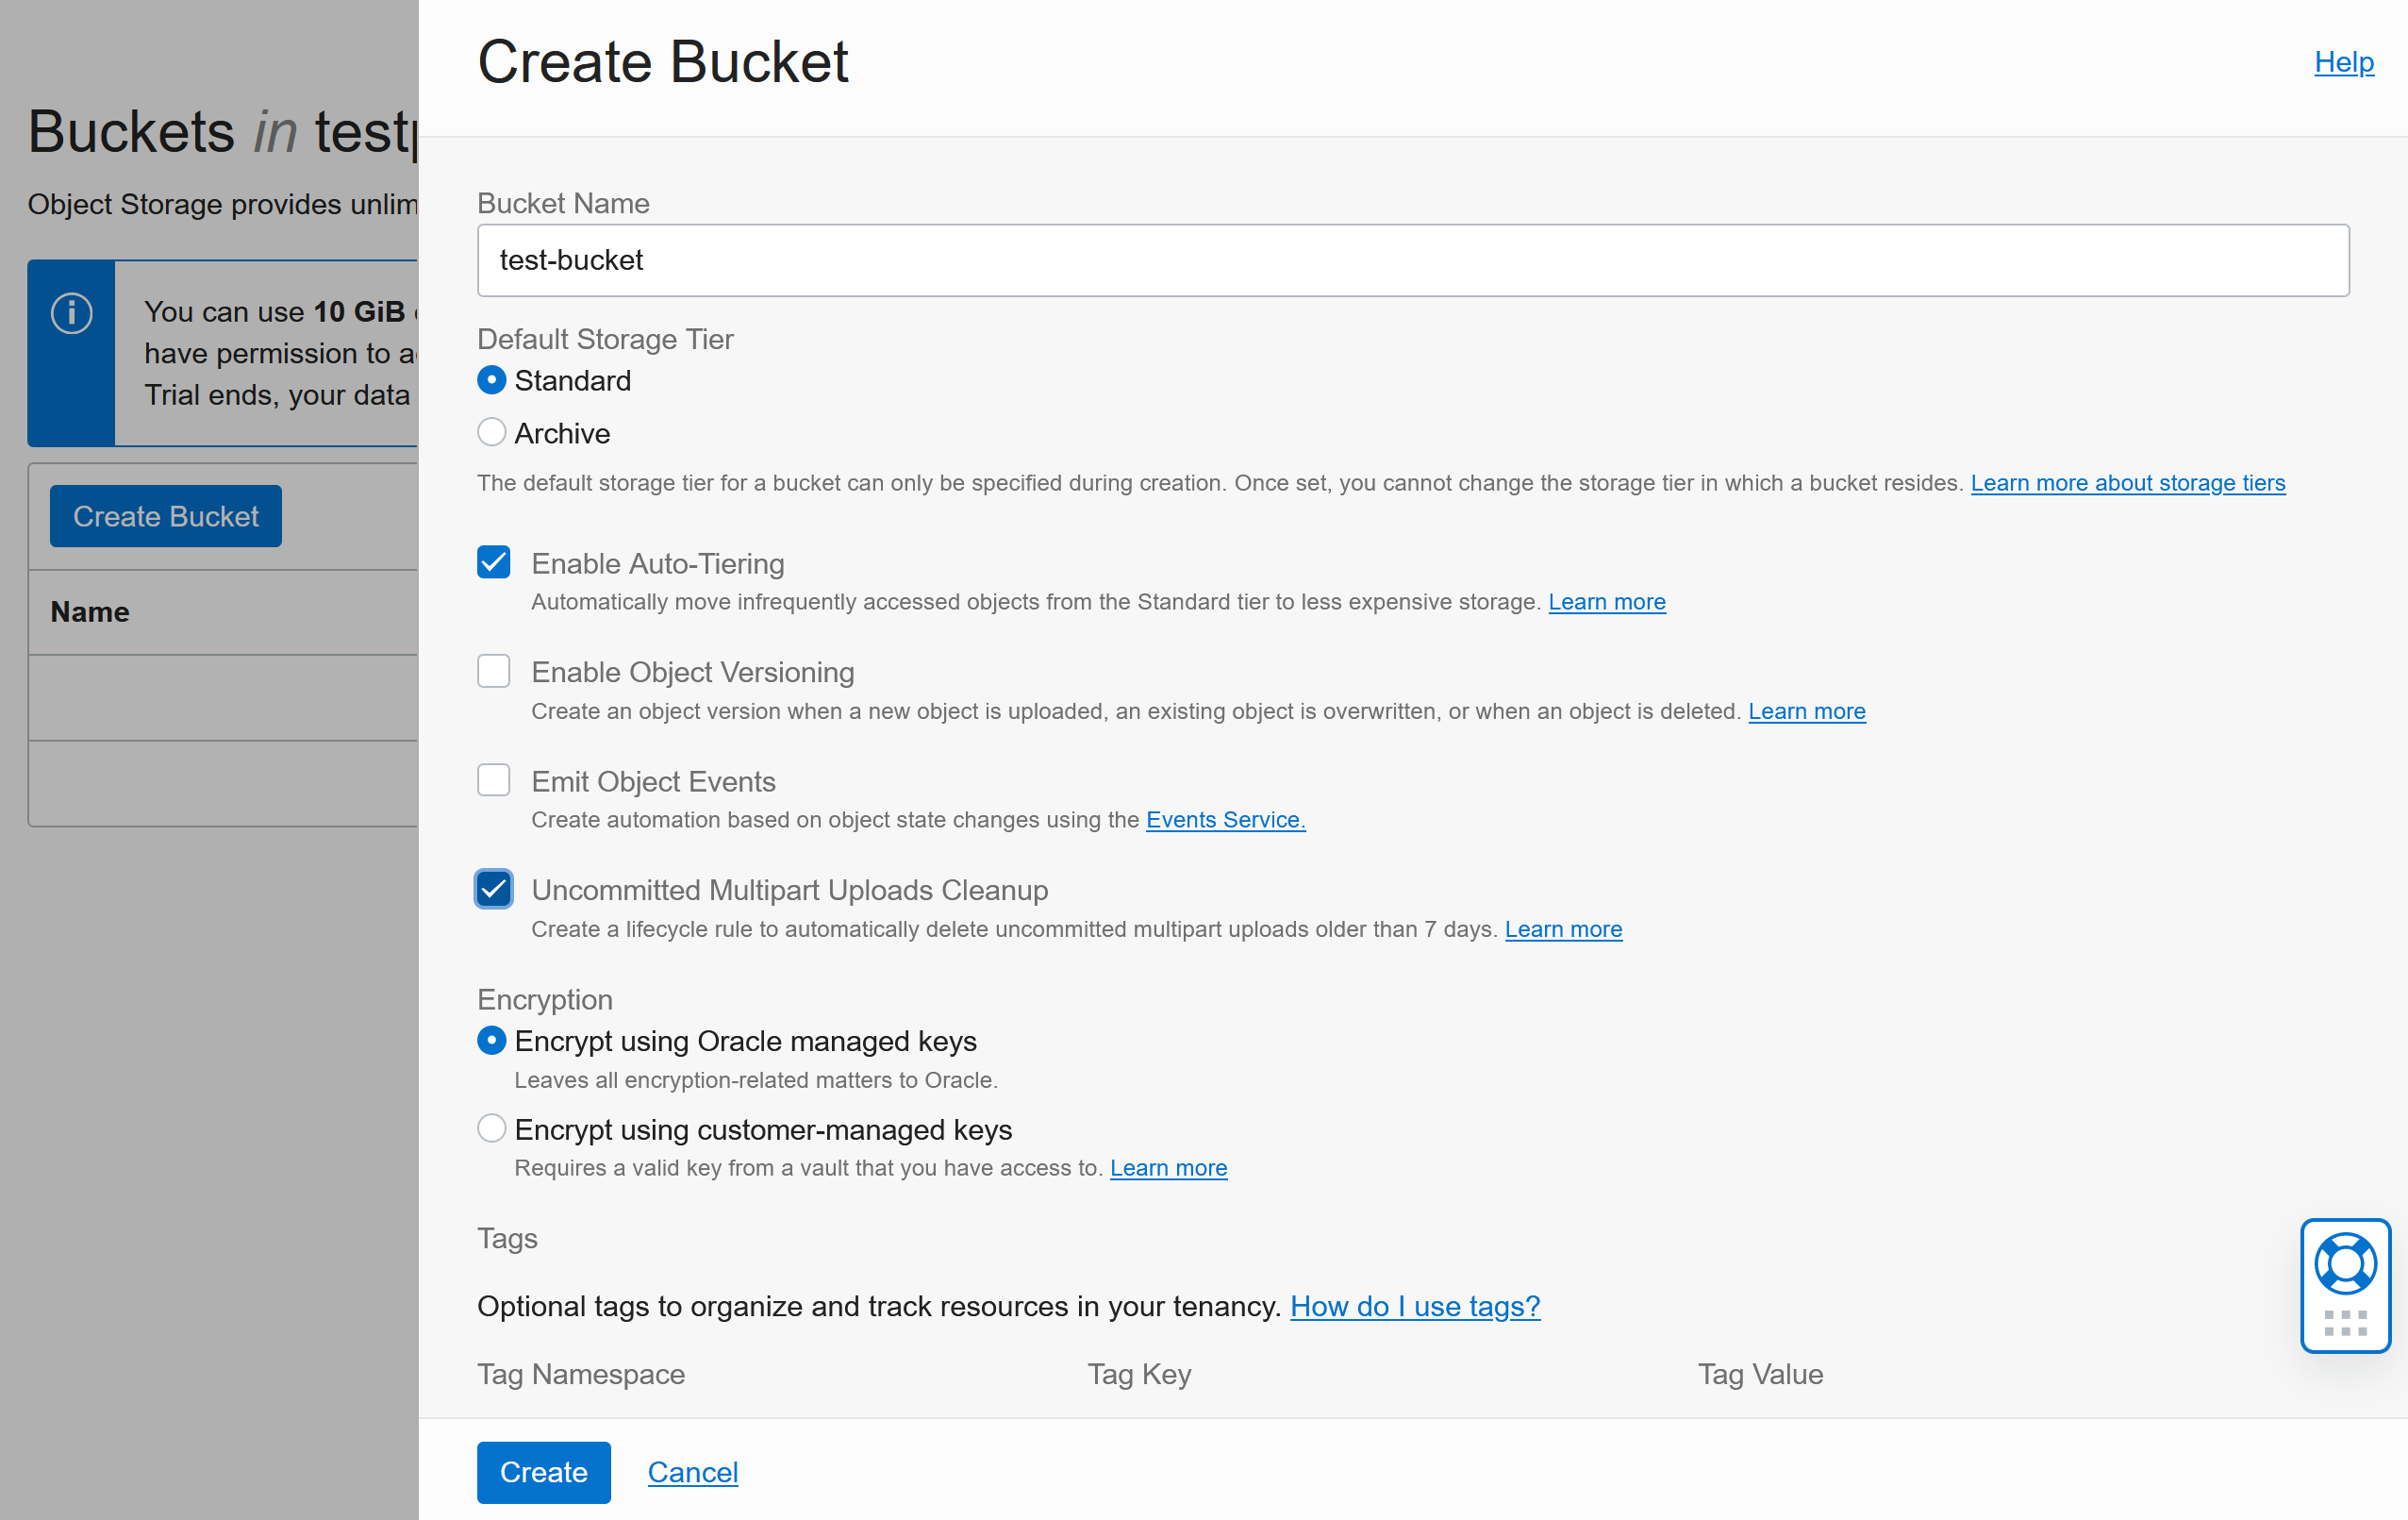
Task: Select Encrypt using customer-managed keys
Action: point(491,1129)
